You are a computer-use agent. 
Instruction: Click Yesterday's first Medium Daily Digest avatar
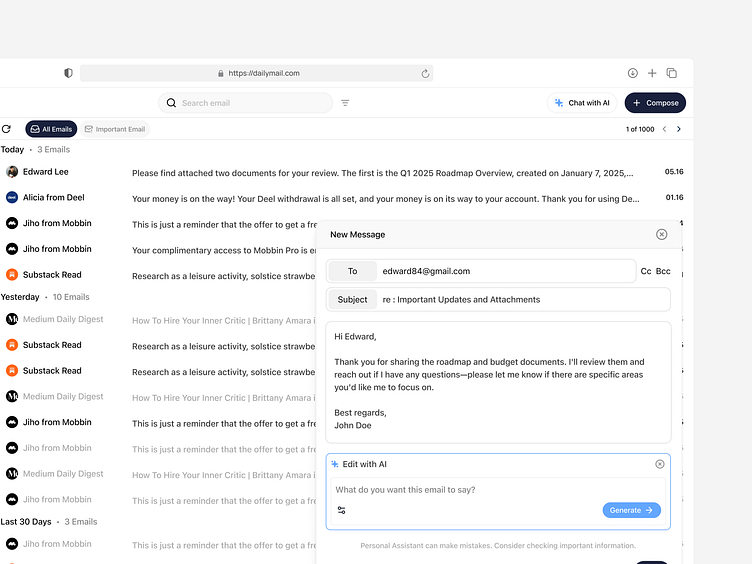coord(12,319)
